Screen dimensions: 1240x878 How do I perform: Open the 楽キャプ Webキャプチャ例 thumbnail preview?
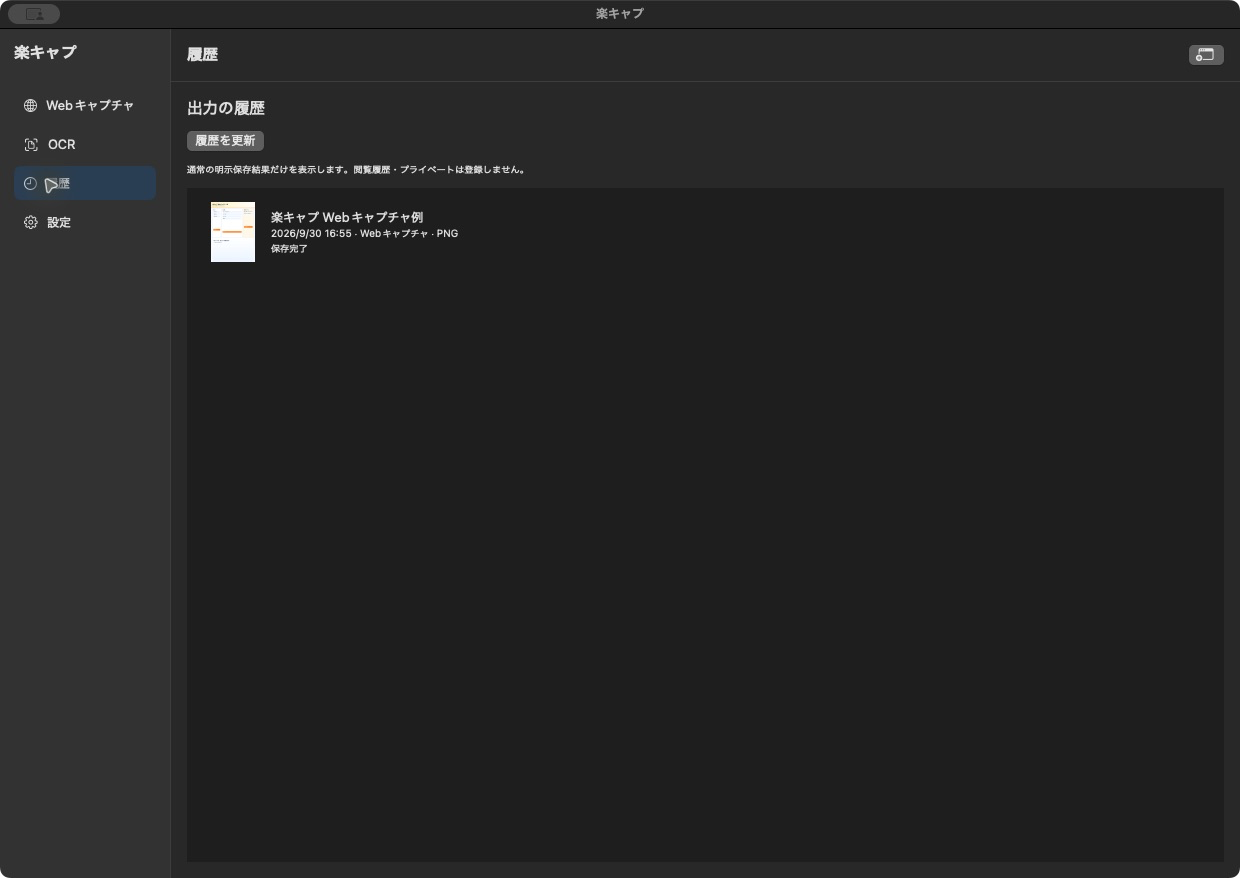[x=233, y=232]
